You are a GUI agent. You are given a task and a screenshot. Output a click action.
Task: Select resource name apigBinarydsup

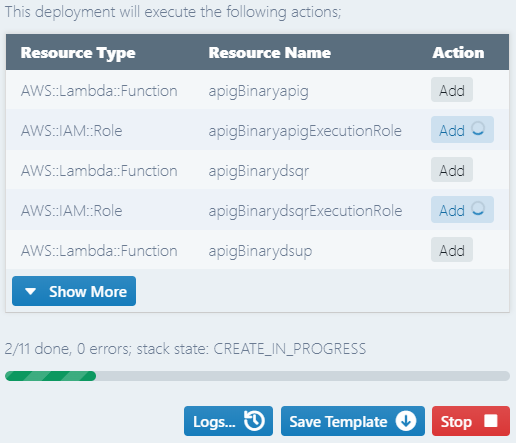click(260, 251)
